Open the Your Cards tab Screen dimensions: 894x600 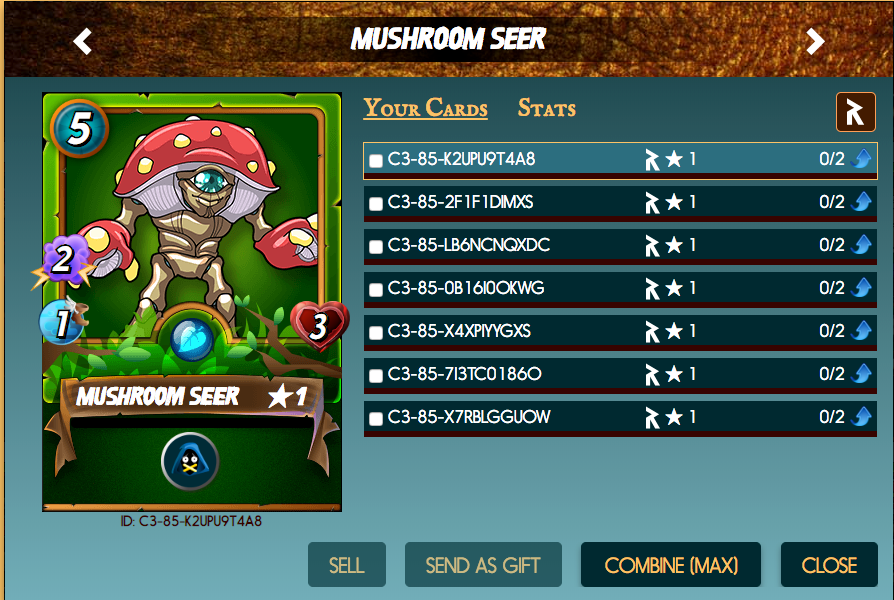coord(425,108)
